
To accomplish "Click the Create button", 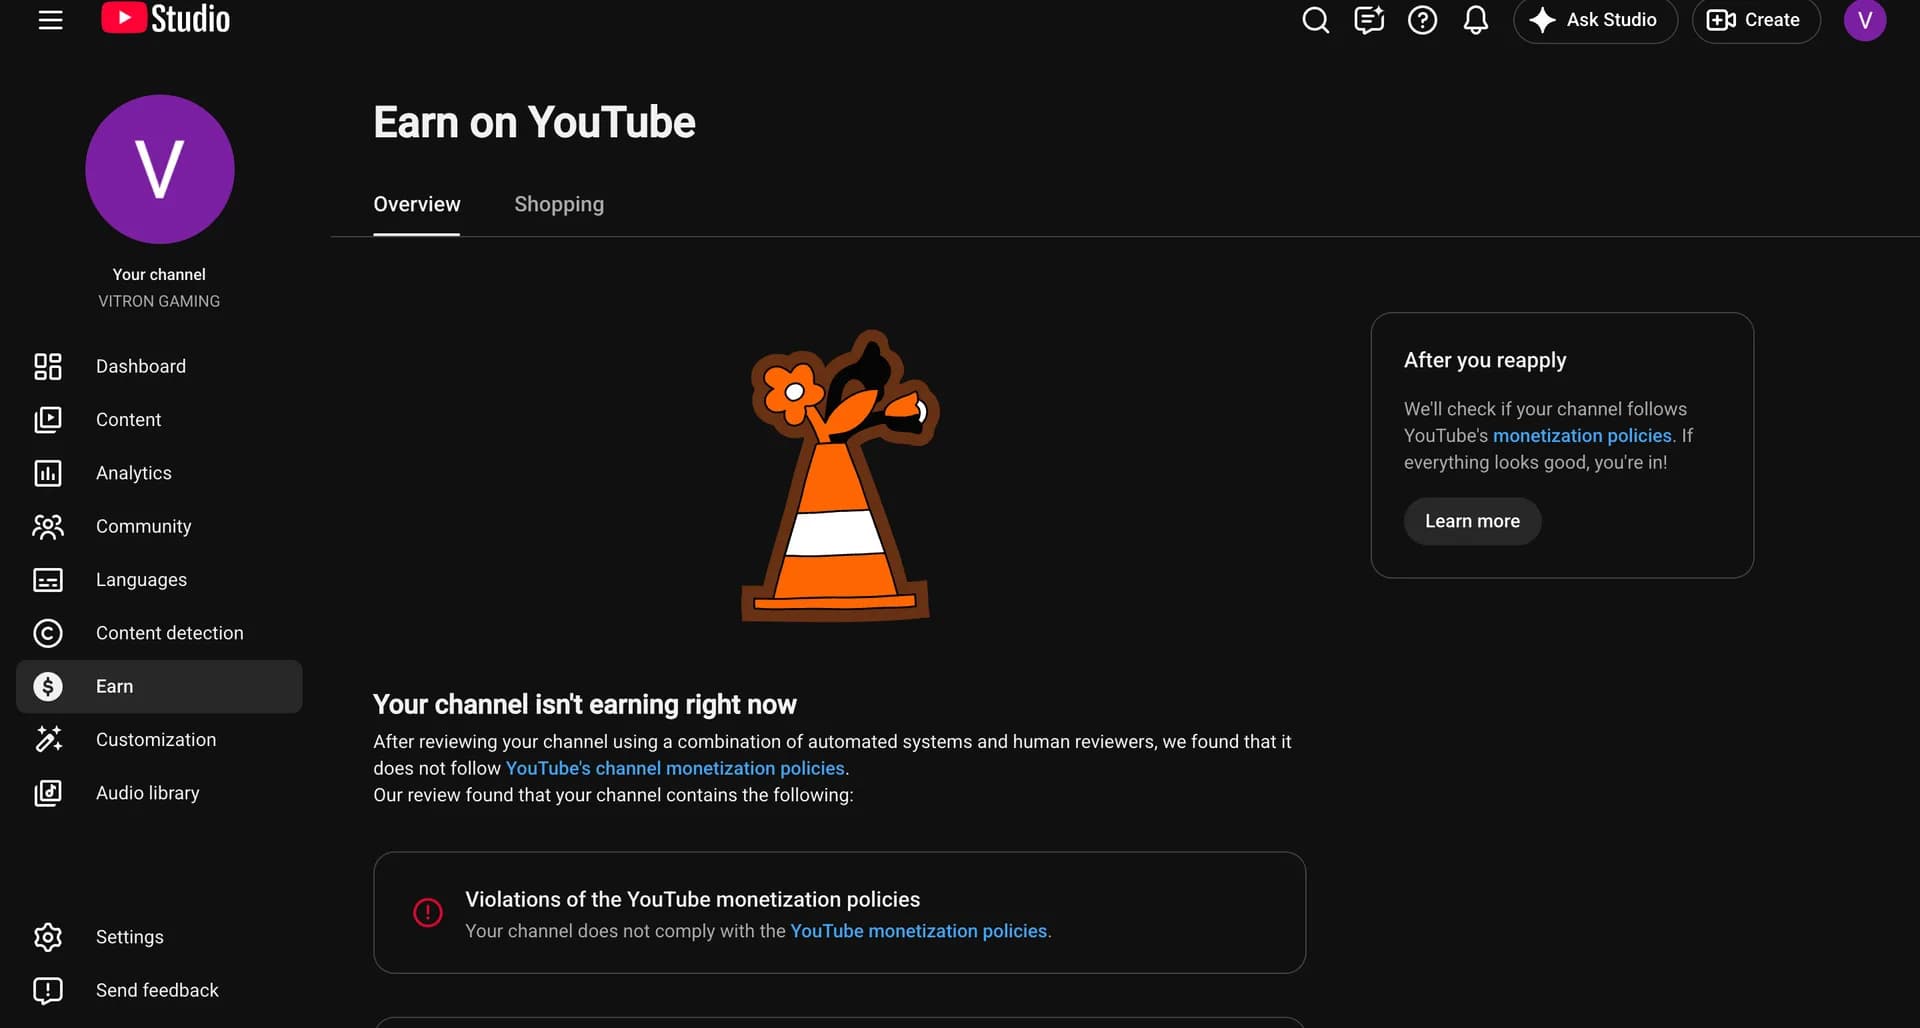I will coord(1755,20).
